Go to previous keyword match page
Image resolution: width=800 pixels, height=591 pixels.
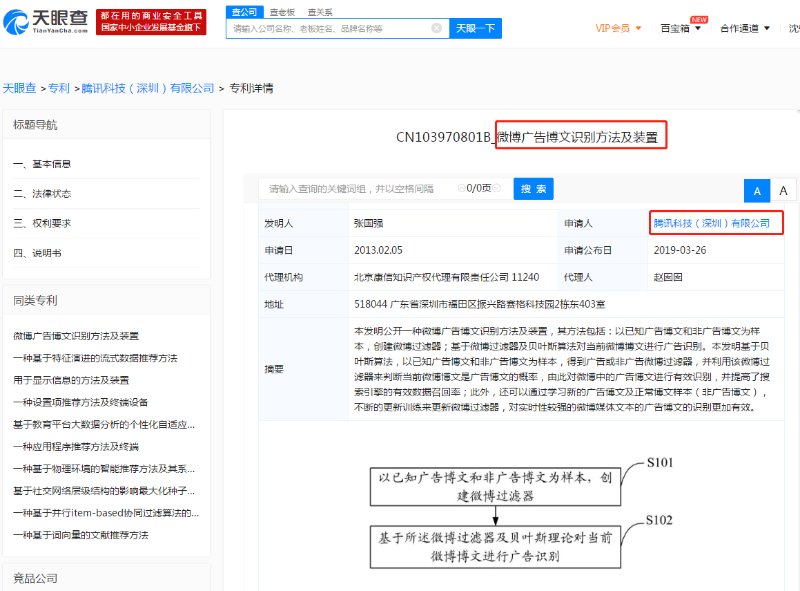pos(461,188)
